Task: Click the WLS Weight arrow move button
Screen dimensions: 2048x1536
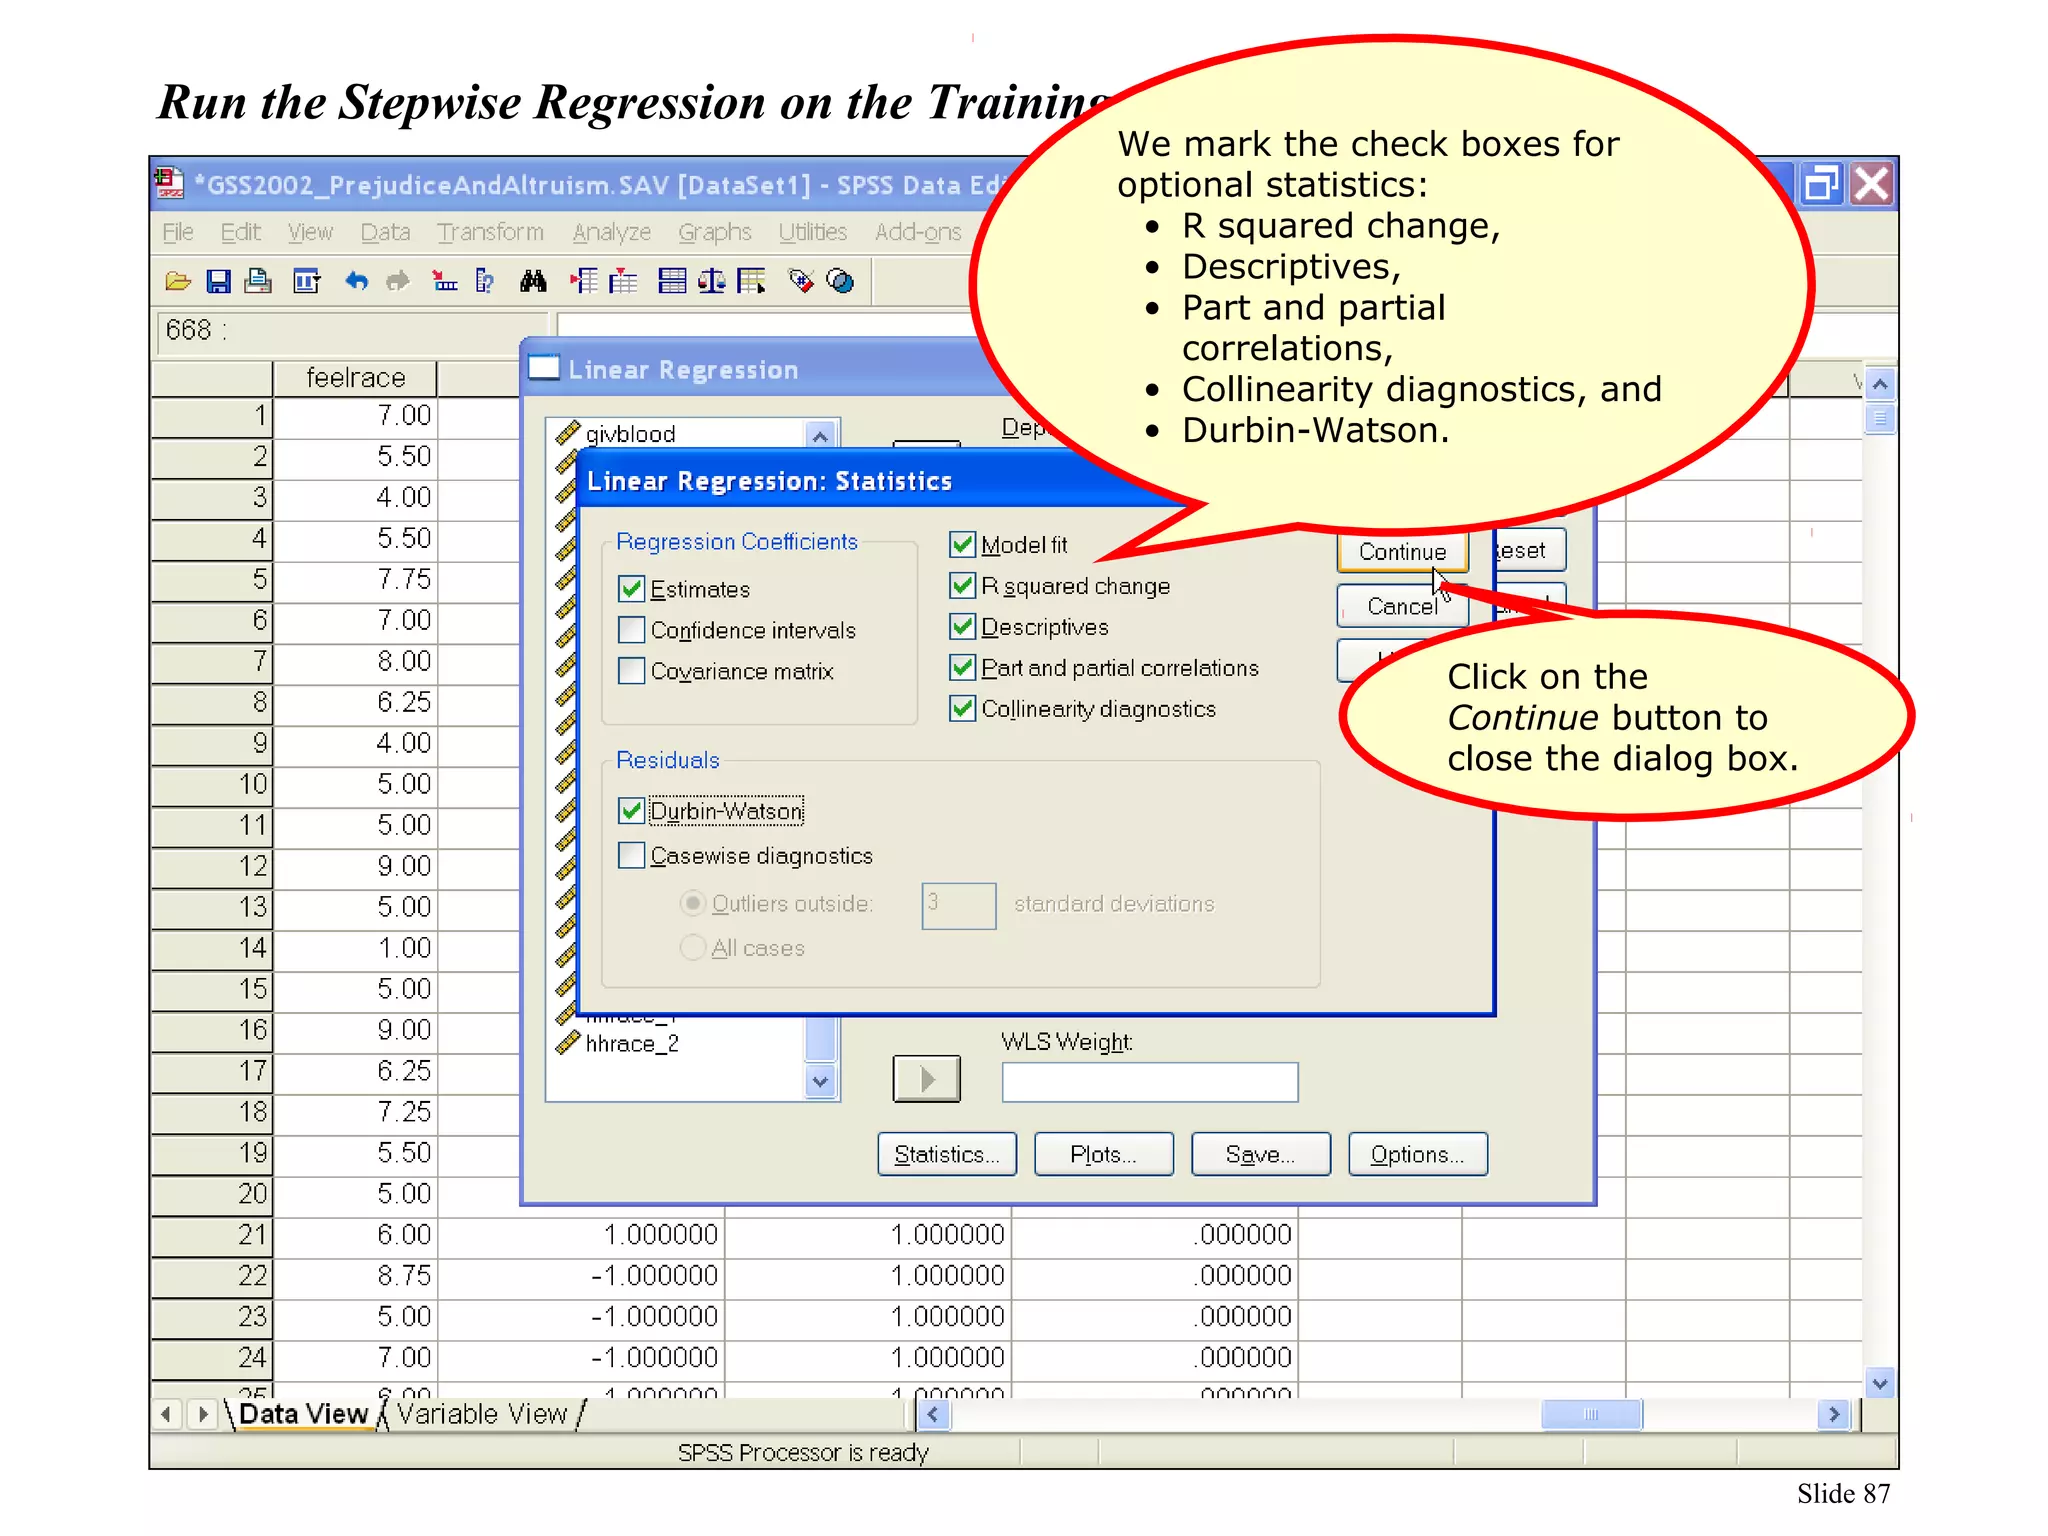Action: (x=926, y=1079)
